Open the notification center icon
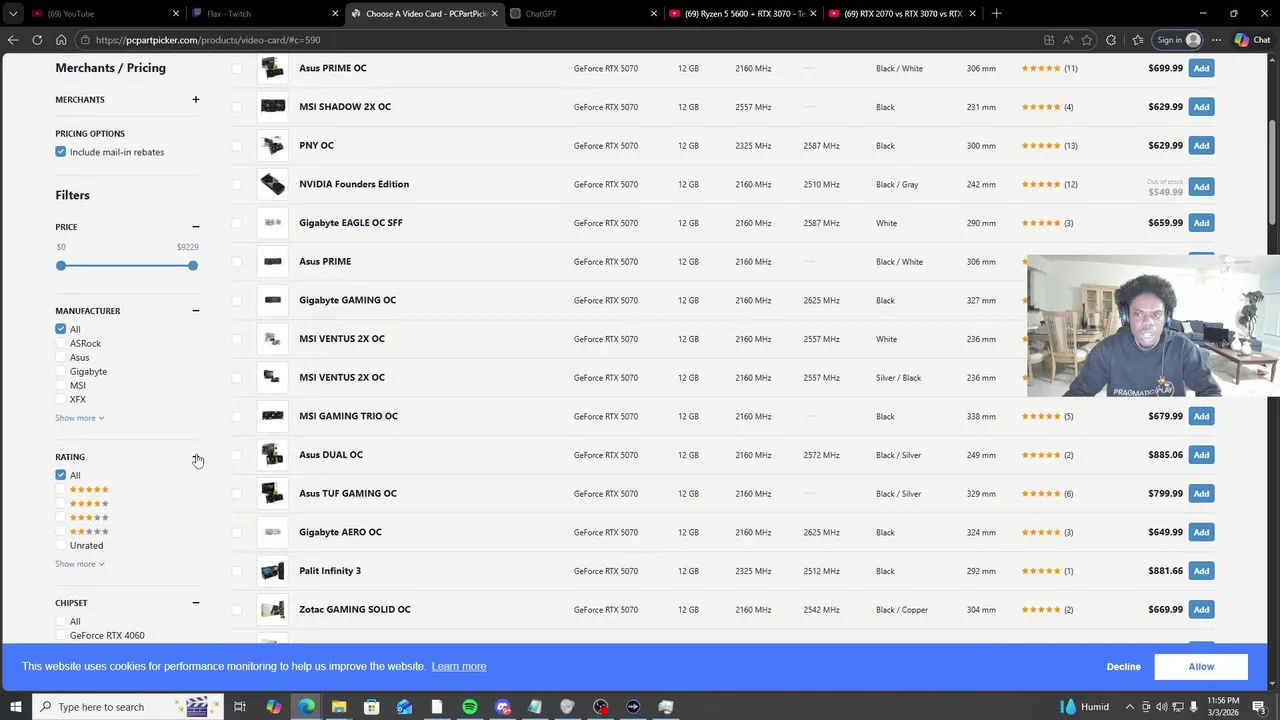1280x720 pixels. point(1259,707)
